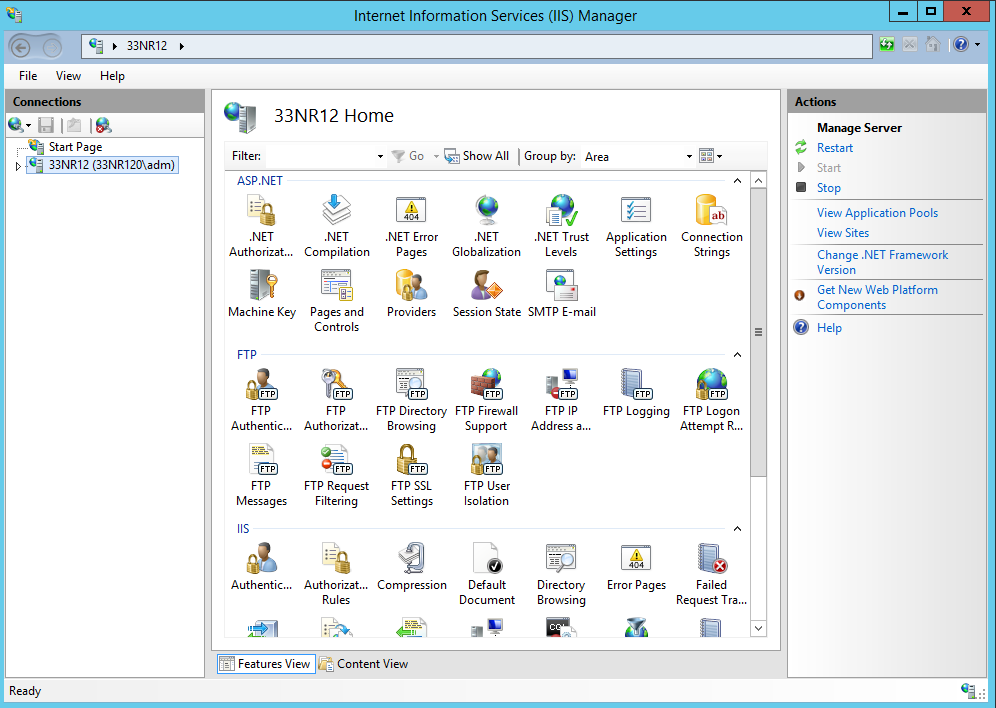
Task: Open IIS Authorization Rules feature
Action: click(x=336, y=574)
